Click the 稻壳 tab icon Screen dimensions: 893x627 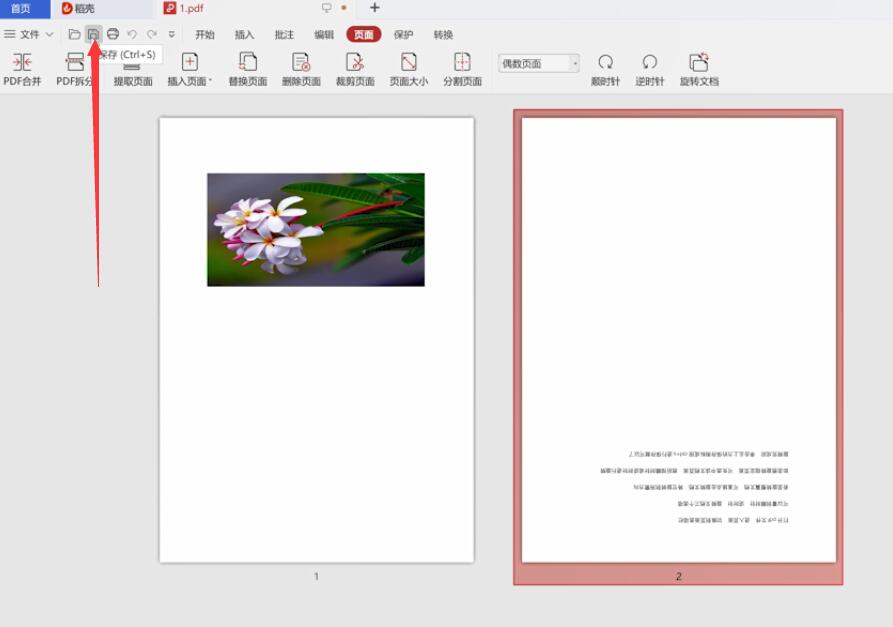coord(67,8)
